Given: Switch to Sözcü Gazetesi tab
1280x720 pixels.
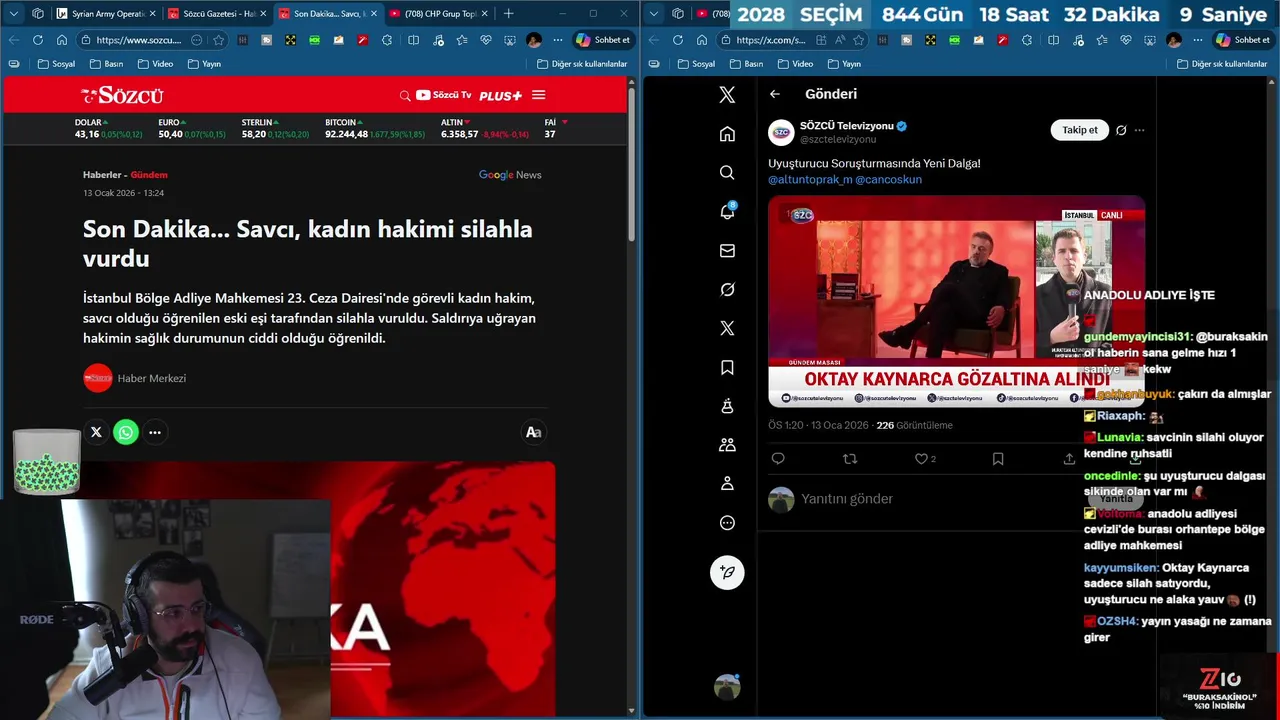Looking at the screenshot, I should tap(216, 13).
